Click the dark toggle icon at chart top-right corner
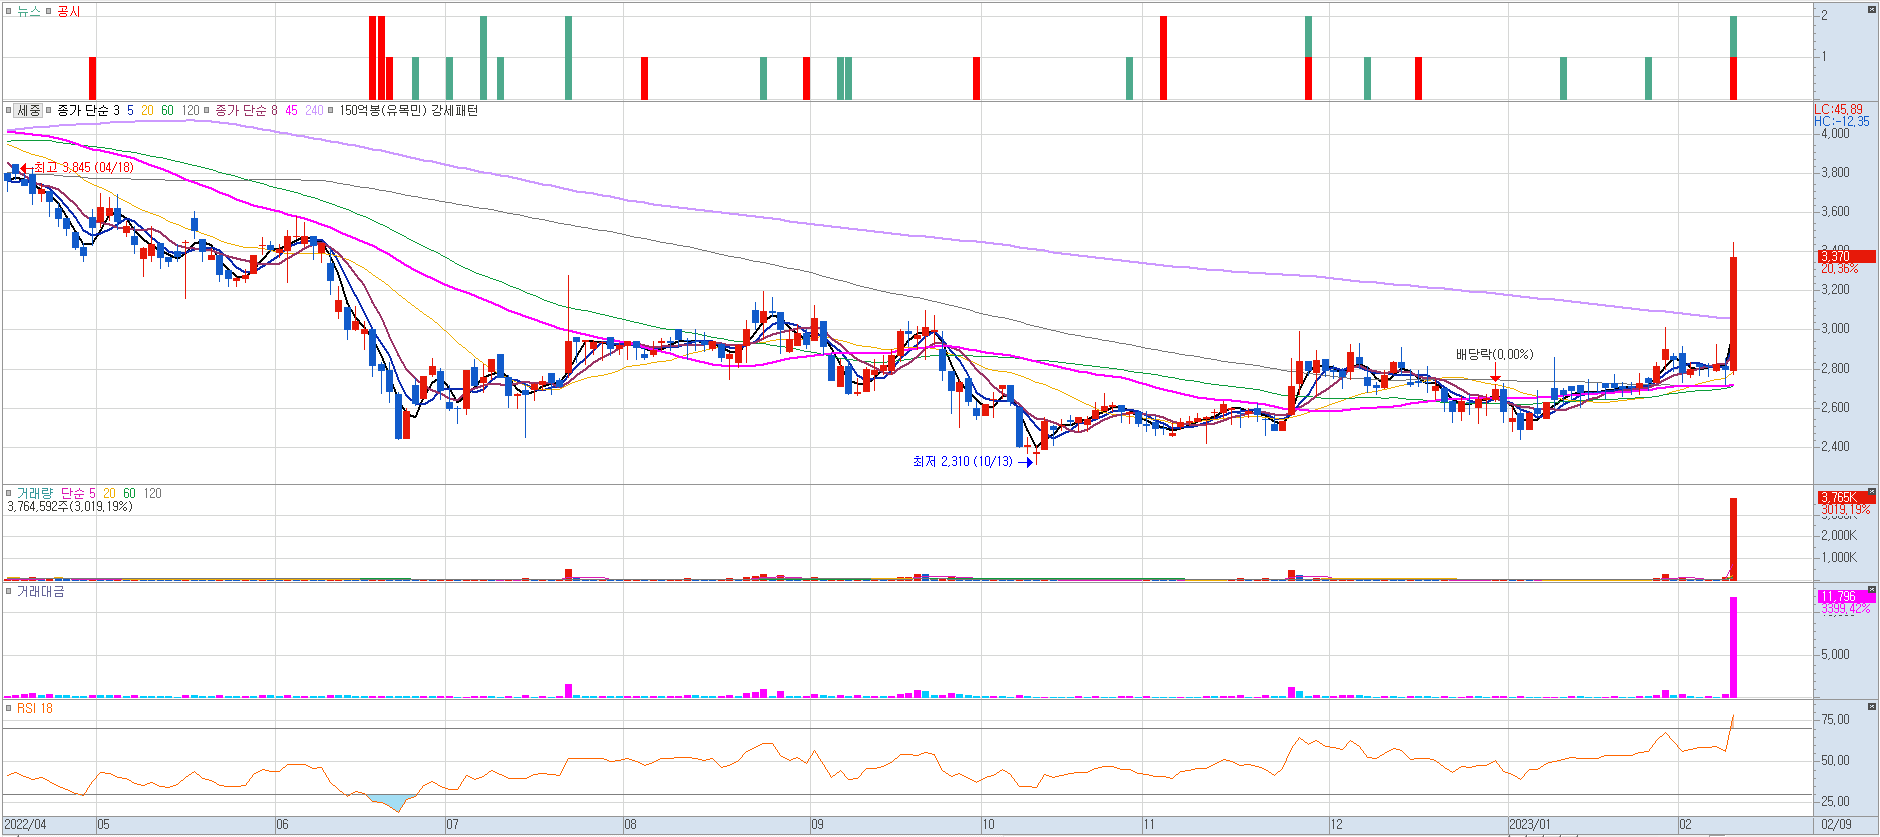The height and width of the screenshot is (837, 1880). [x=1872, y=9]
